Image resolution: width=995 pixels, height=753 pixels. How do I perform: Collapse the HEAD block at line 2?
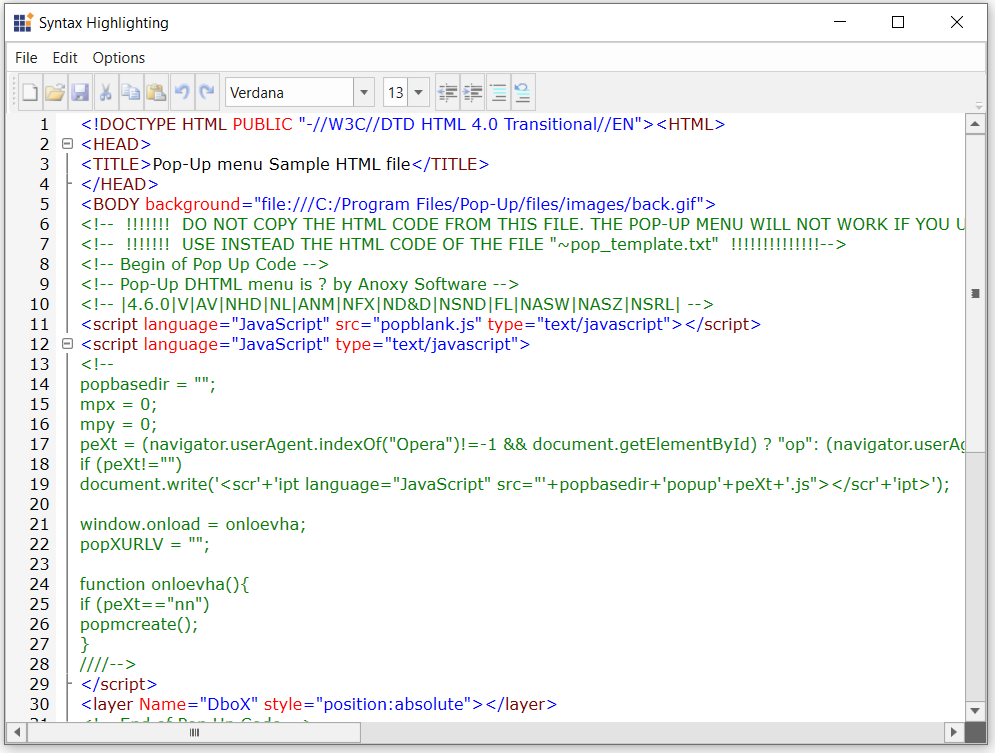pyautogui.click(x=67, y=144)
